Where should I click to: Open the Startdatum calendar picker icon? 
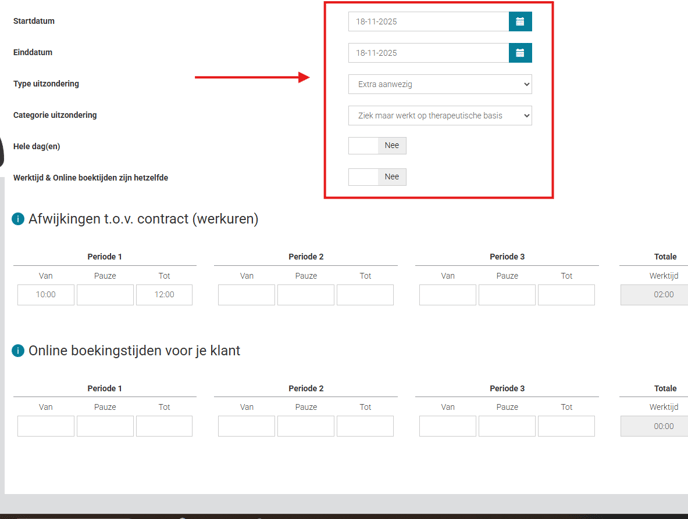click(520, 21)
